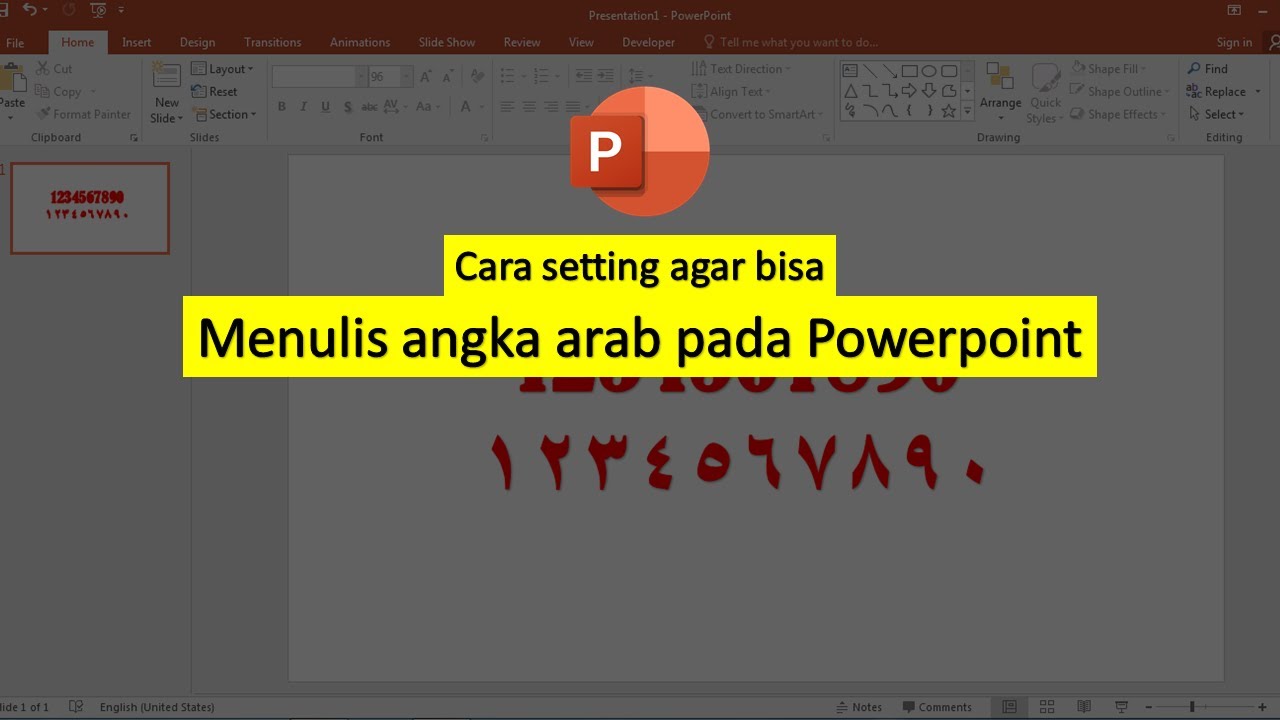Viewport: 1280px width, 720px height.
Task: Select the Text Box shape
Action: (x=850, y=71)
